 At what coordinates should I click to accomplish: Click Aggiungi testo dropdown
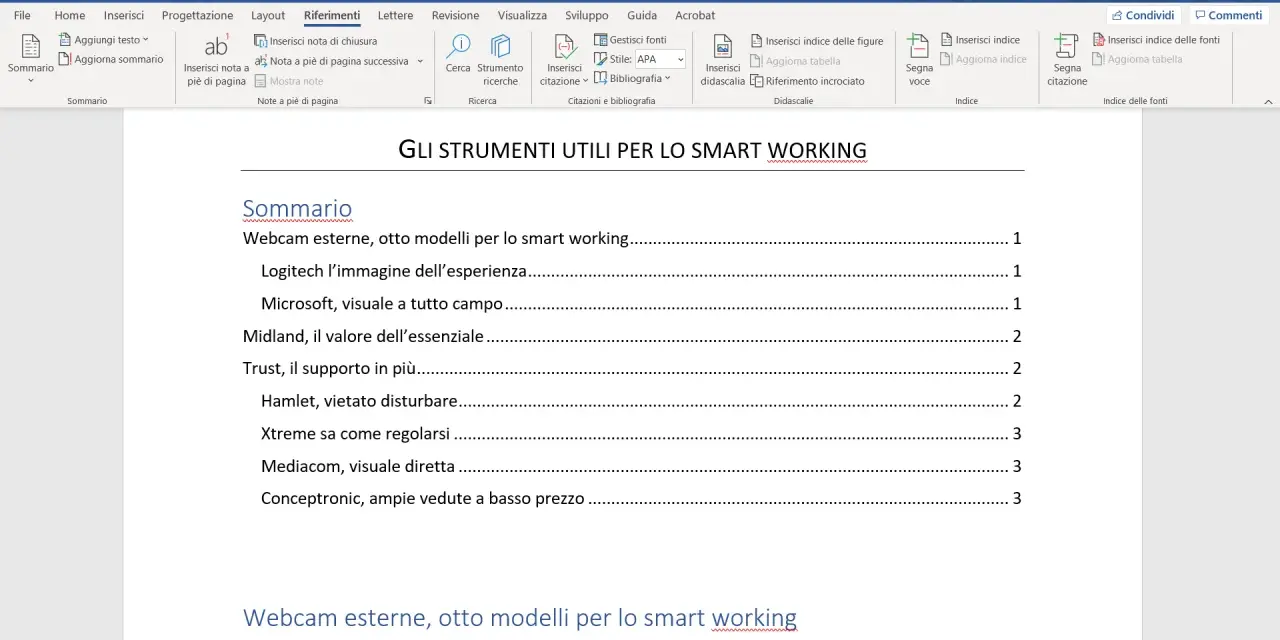point(104,40)
